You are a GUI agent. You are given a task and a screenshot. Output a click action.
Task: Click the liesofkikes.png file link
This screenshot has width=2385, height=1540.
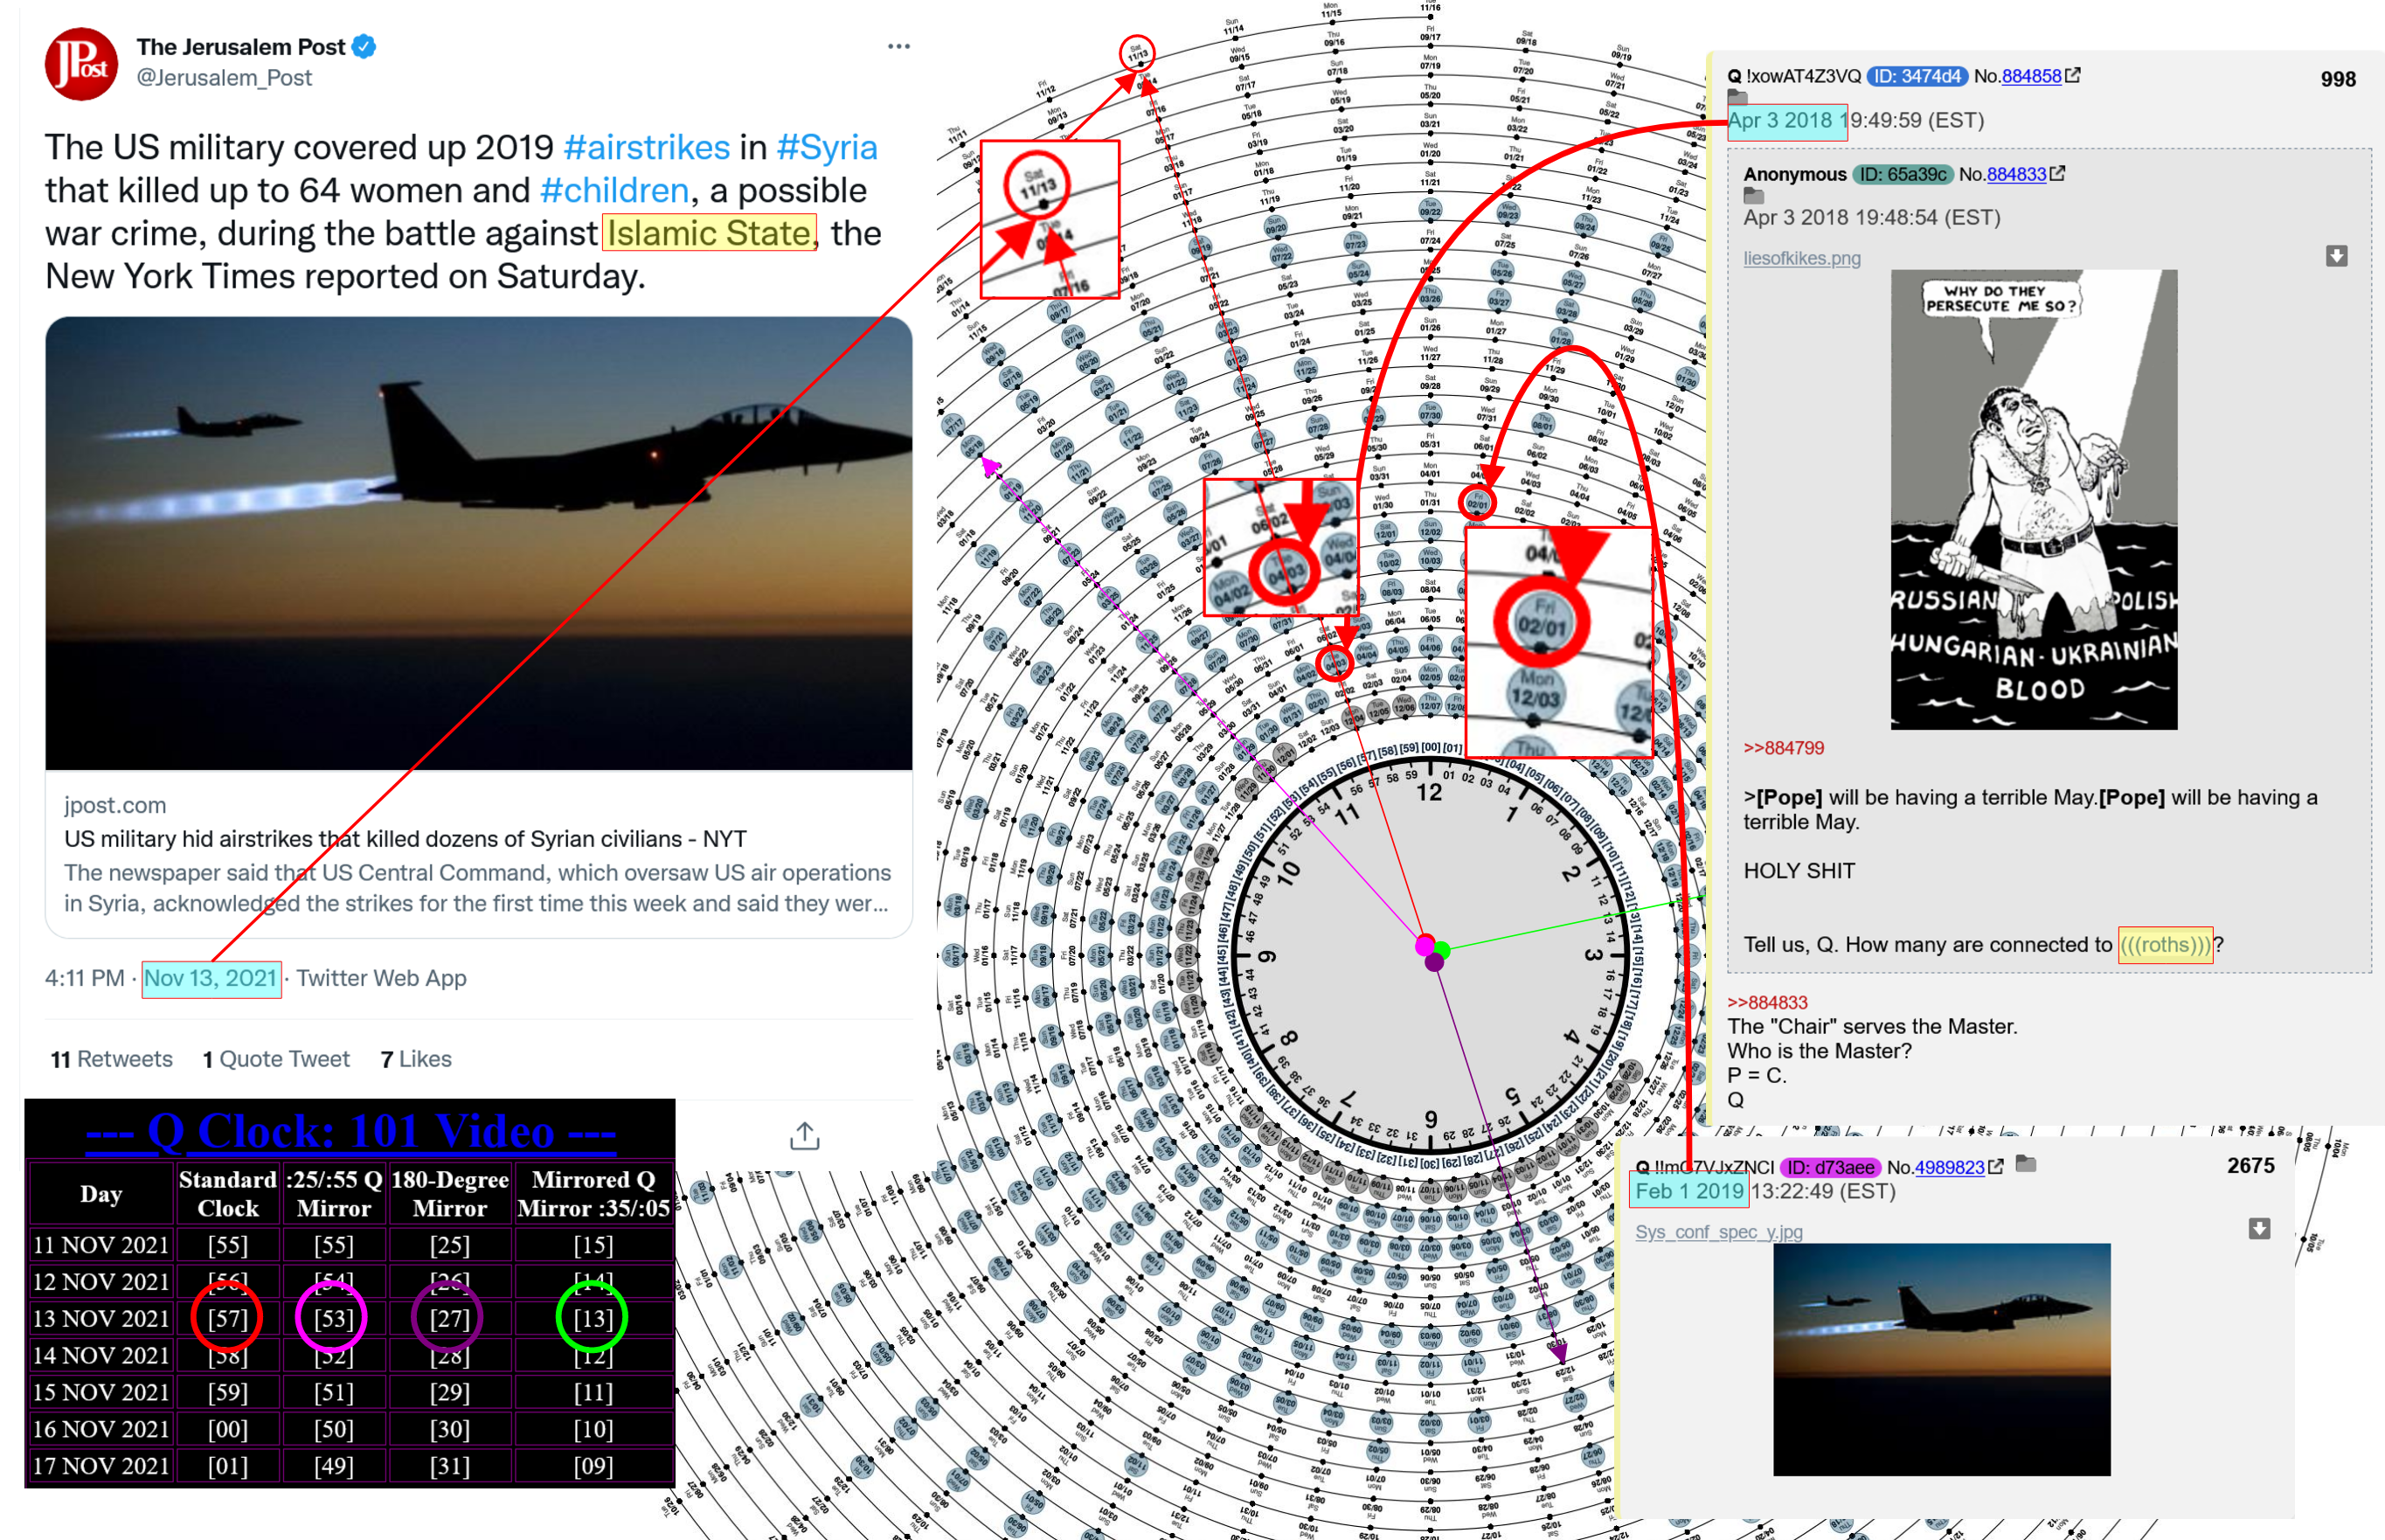1802,258
